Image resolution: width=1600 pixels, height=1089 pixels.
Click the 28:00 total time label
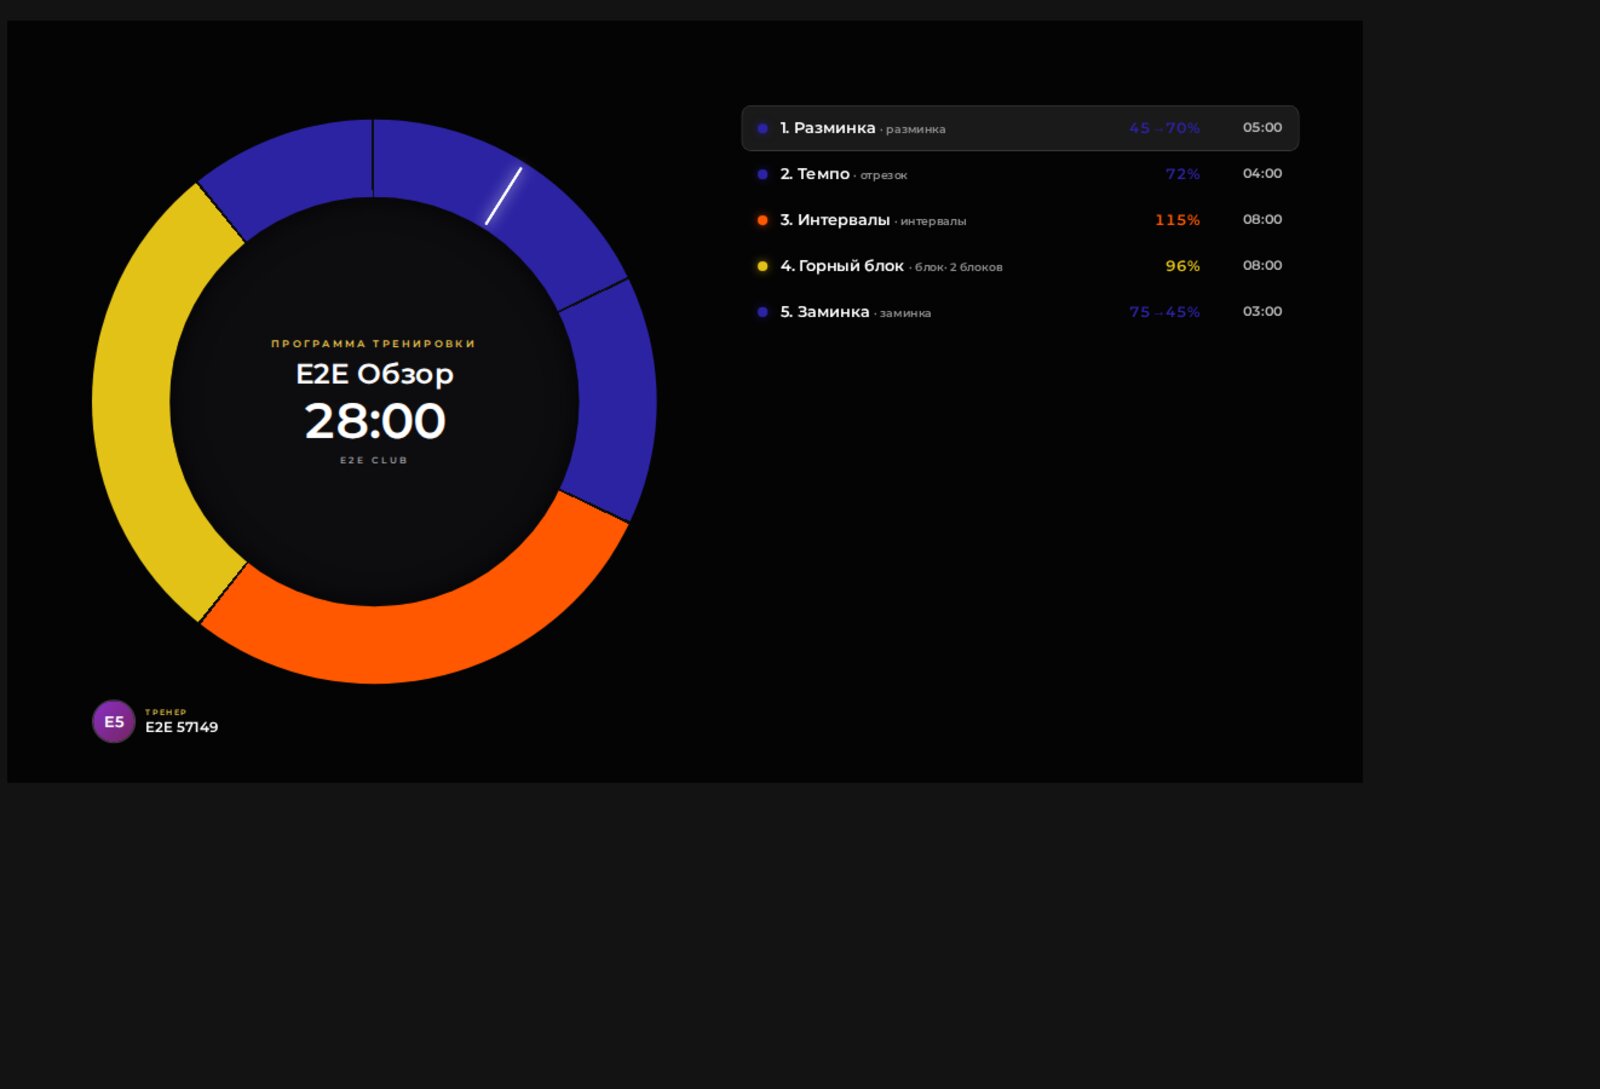[x=375, y=421]
